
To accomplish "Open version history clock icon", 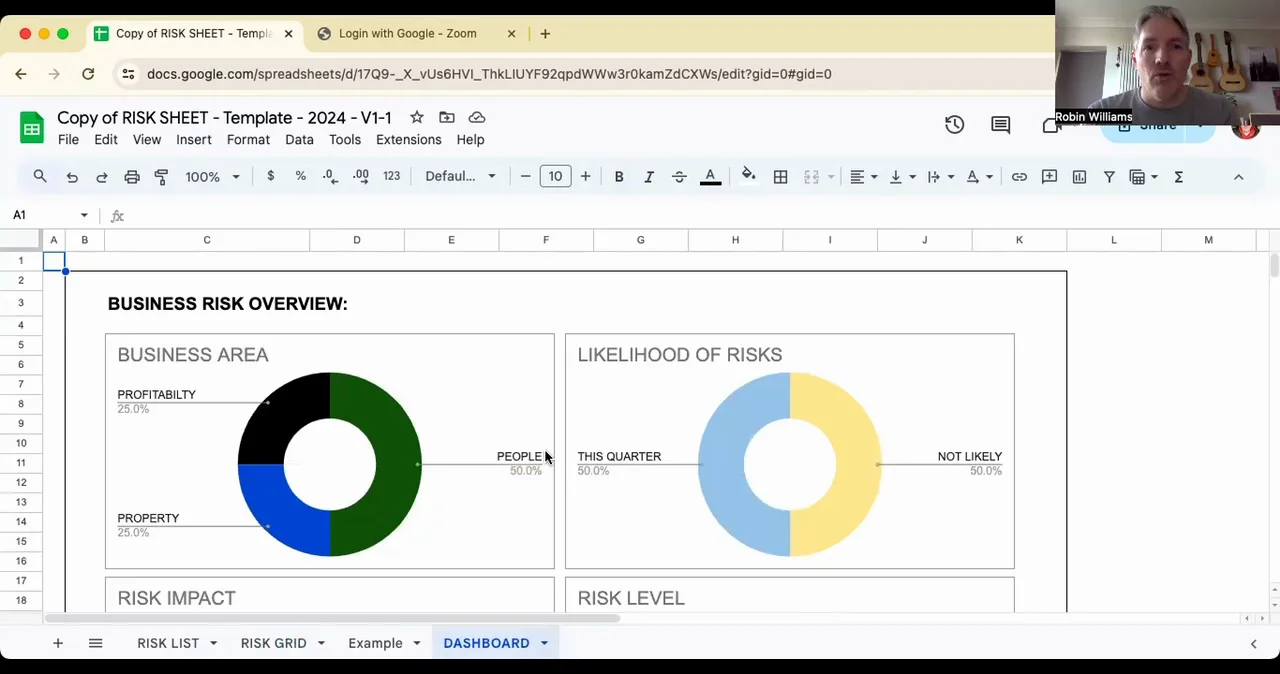I will [954, 124].
